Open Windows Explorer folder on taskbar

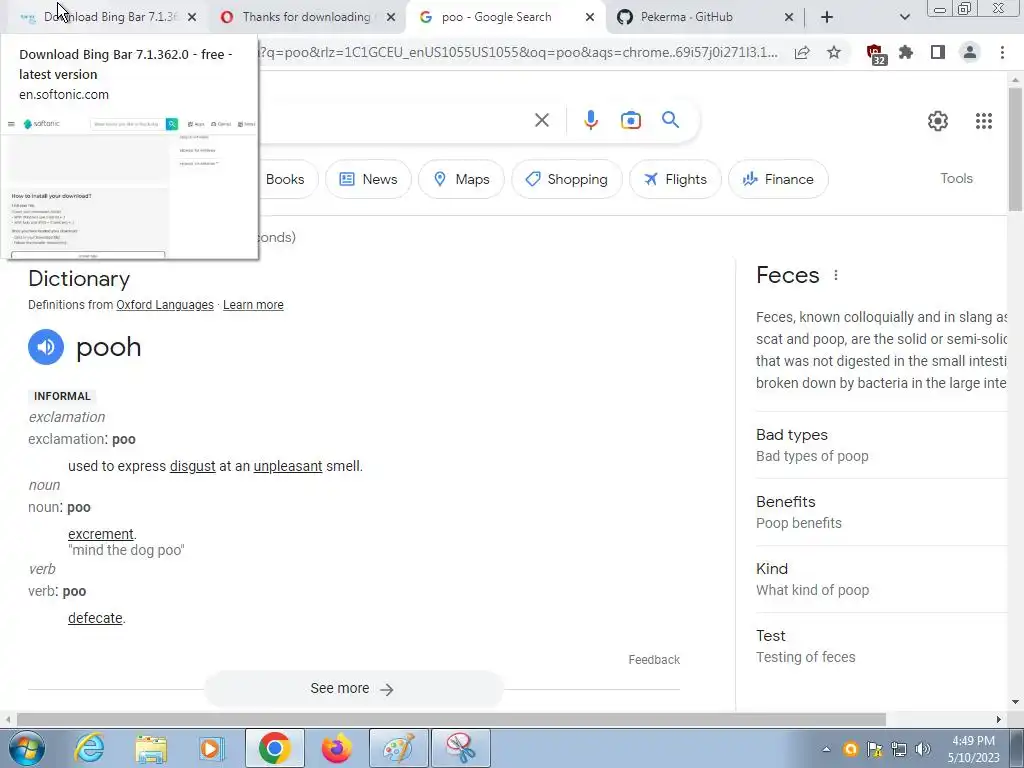click(151, 748)
